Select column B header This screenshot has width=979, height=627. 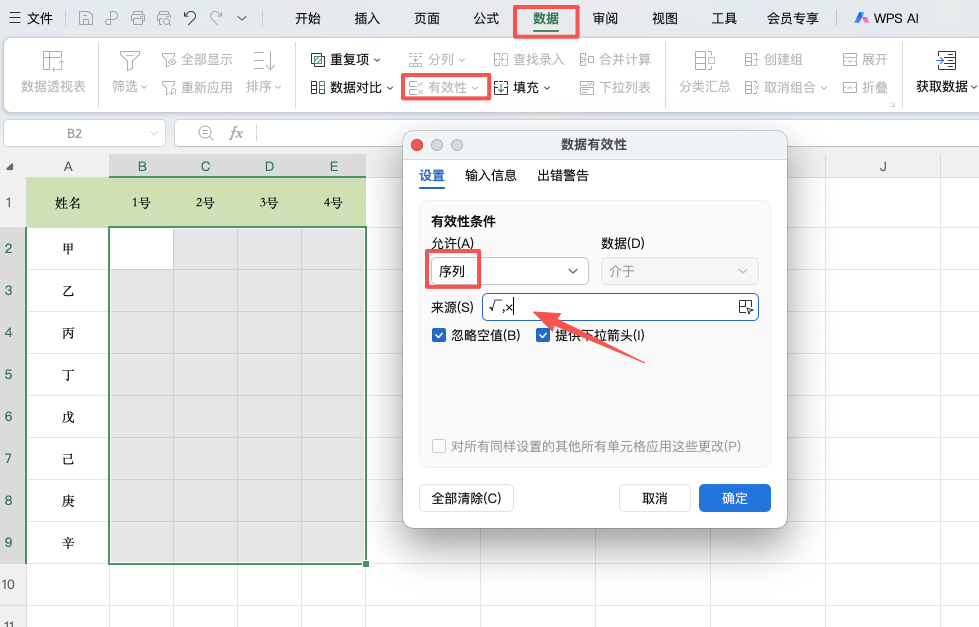coord(142,166)
